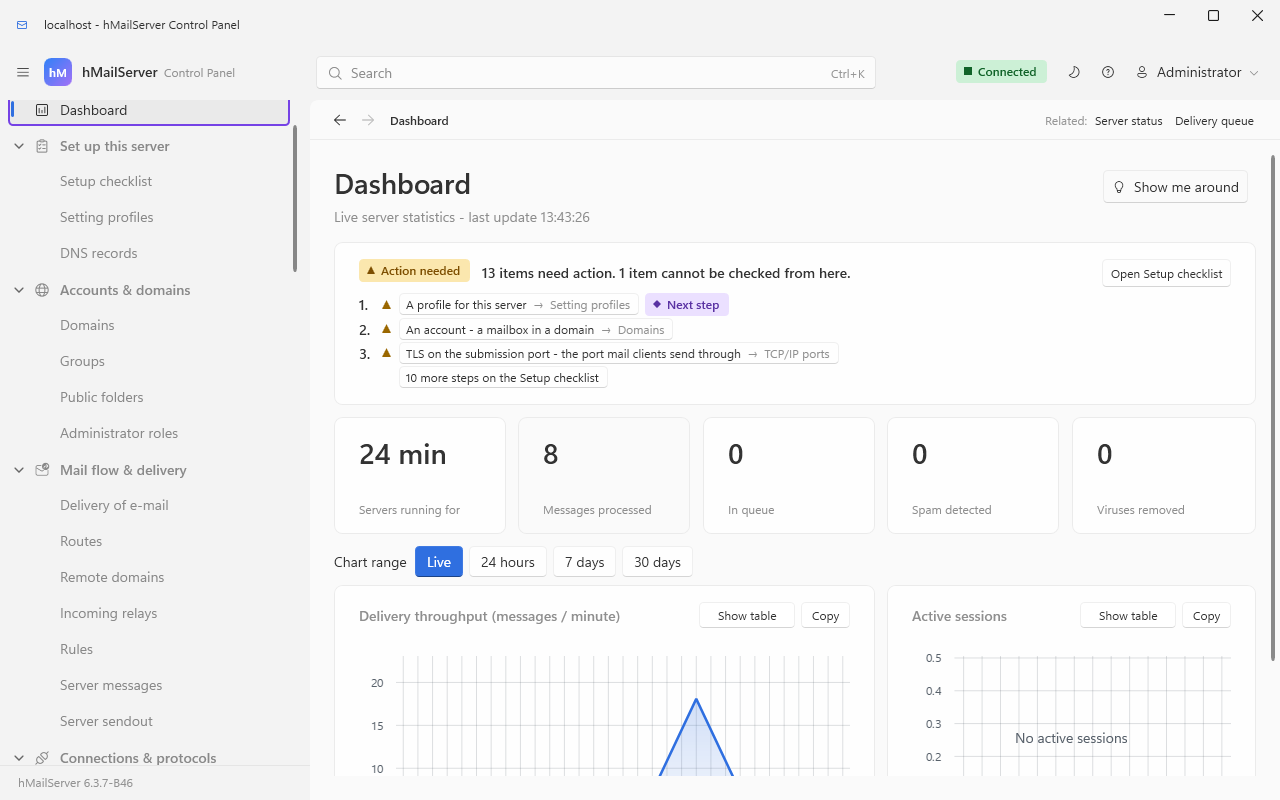1280x800 pixels.
Task: Click the Administrator user avatar icon
Action: click(1142, 72)
